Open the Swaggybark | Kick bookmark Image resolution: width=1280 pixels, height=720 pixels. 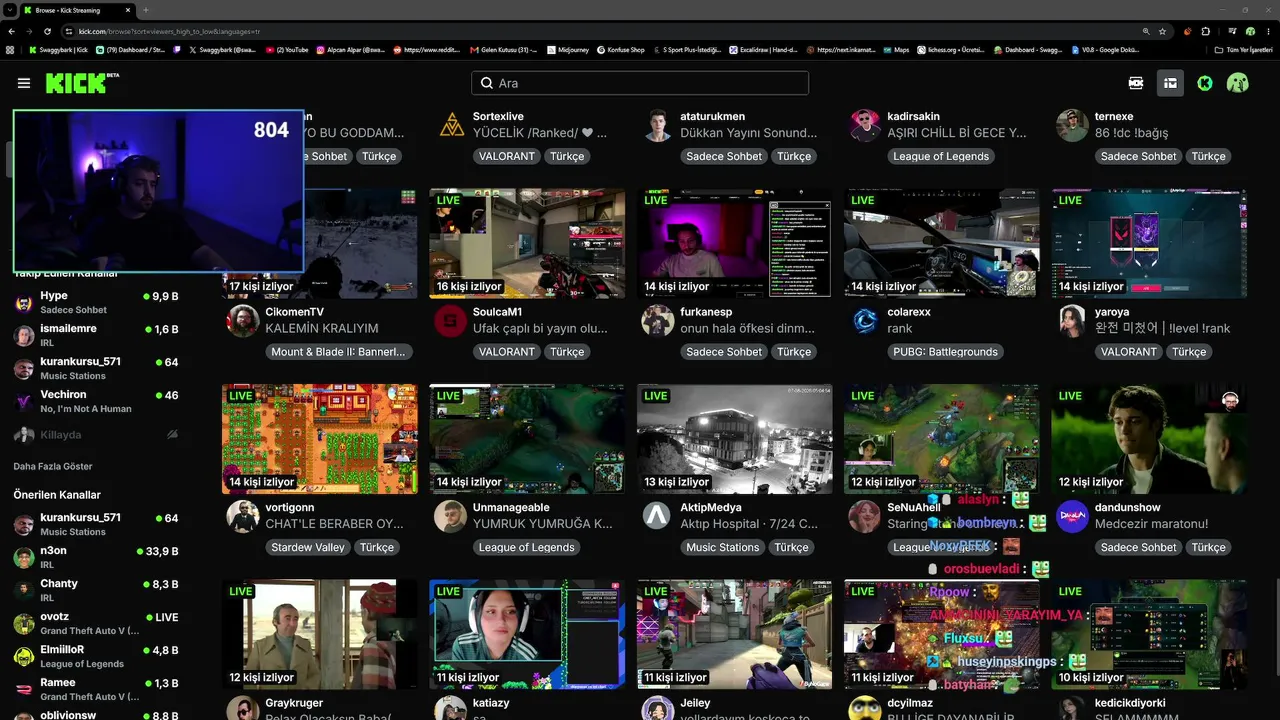[x=58, y=49]
